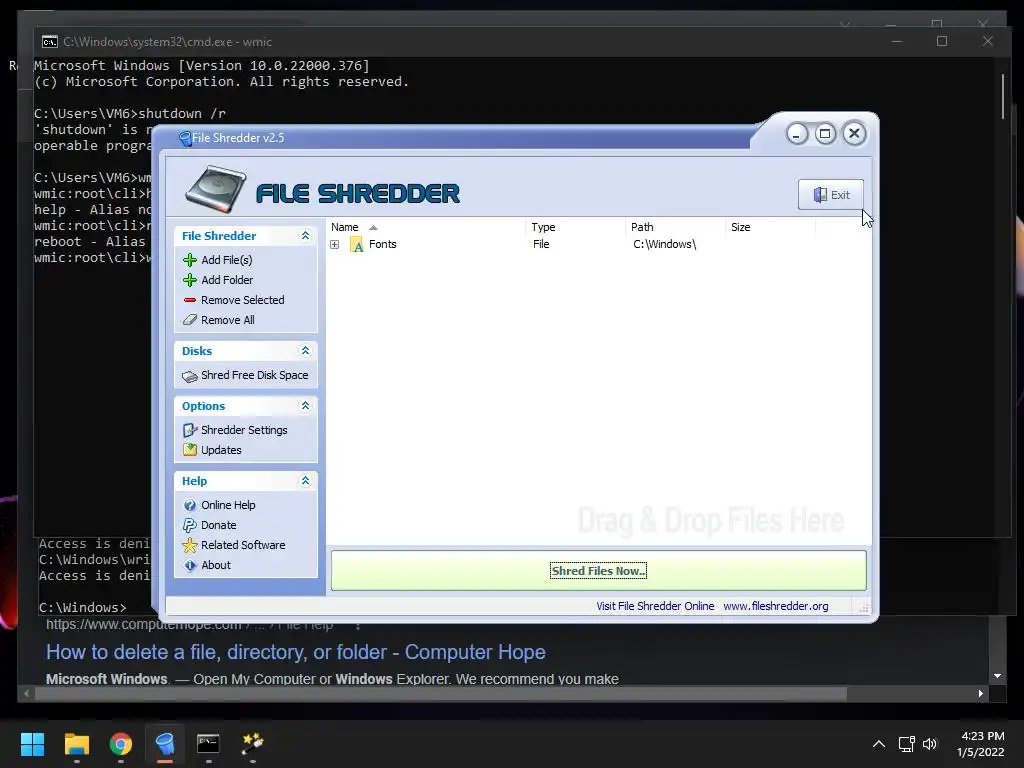
Task: Click Remove All text label
Action: point(228,320)
